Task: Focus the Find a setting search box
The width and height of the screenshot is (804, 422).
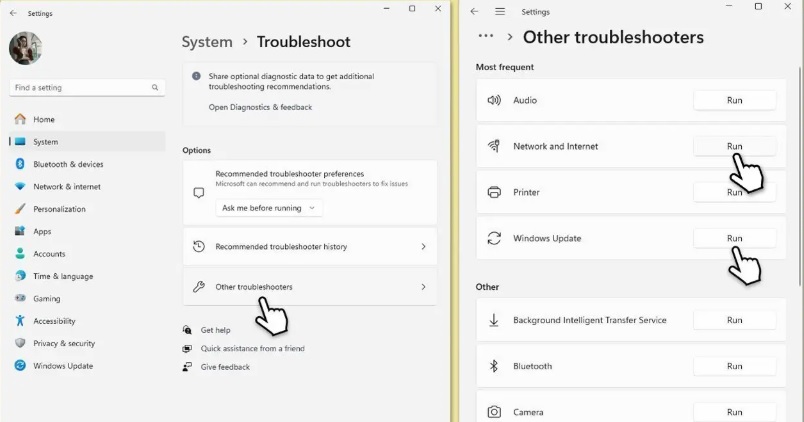Action: [x=87, y=88]
